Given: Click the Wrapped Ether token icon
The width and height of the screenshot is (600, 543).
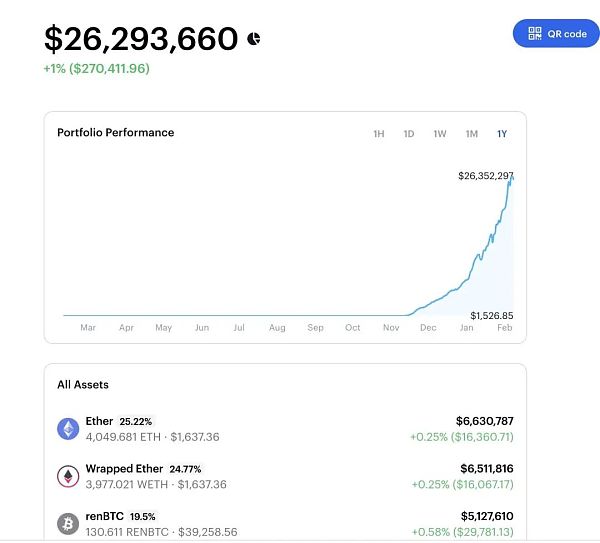Looking at the screenshot, I should click(x=68, y=476).
